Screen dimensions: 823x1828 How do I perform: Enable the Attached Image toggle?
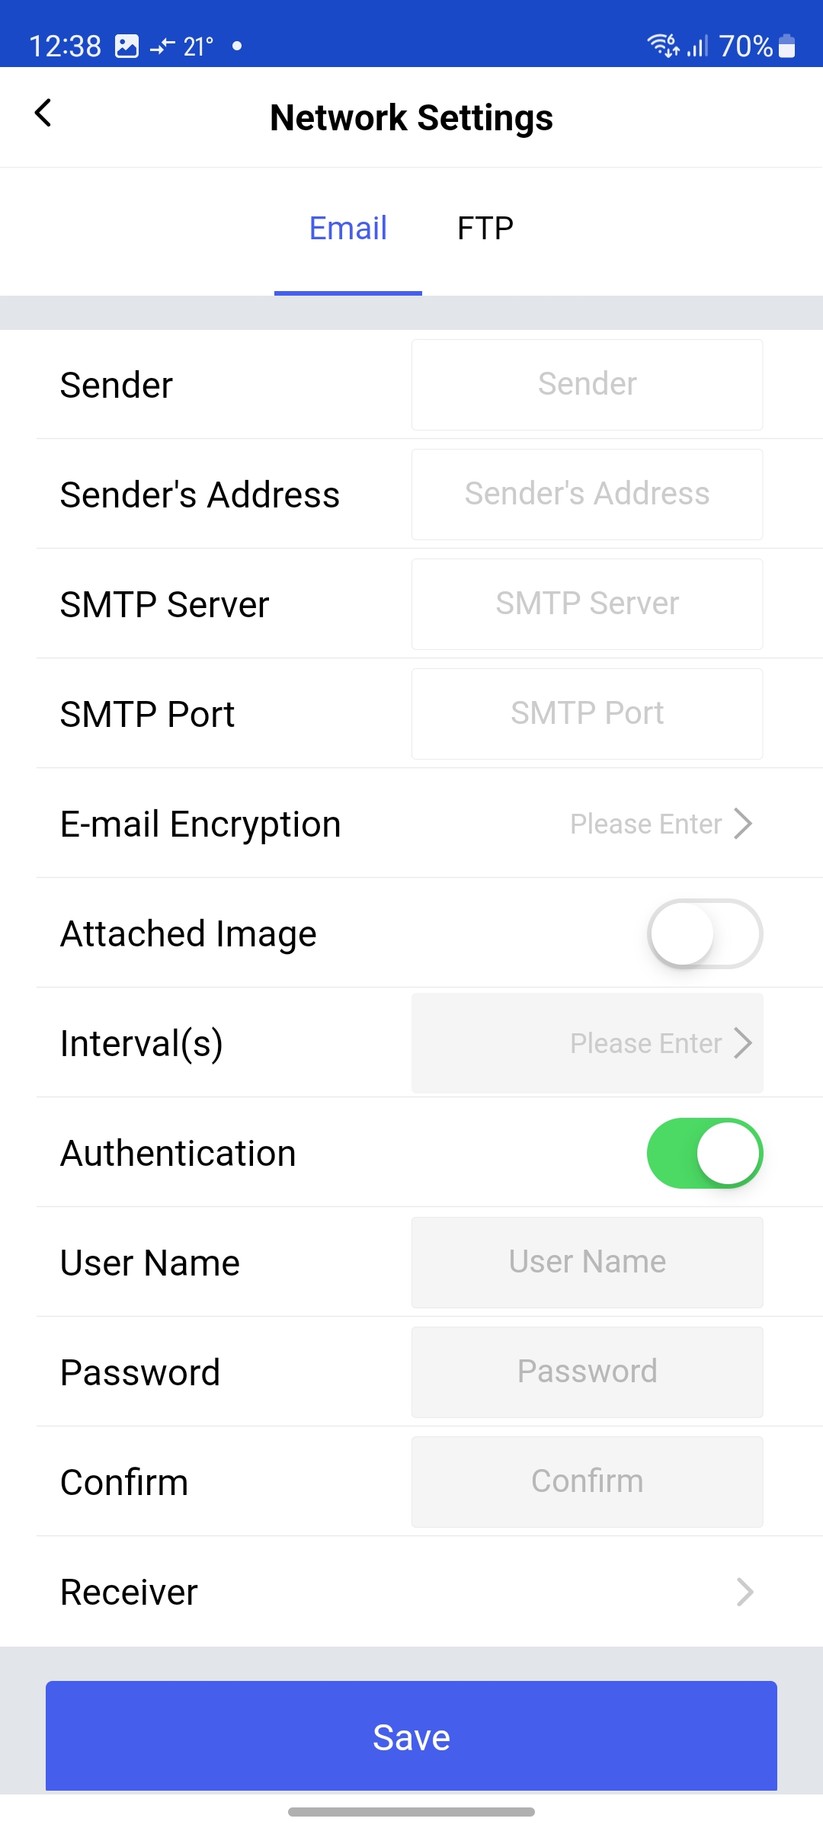tap(704, 933)
